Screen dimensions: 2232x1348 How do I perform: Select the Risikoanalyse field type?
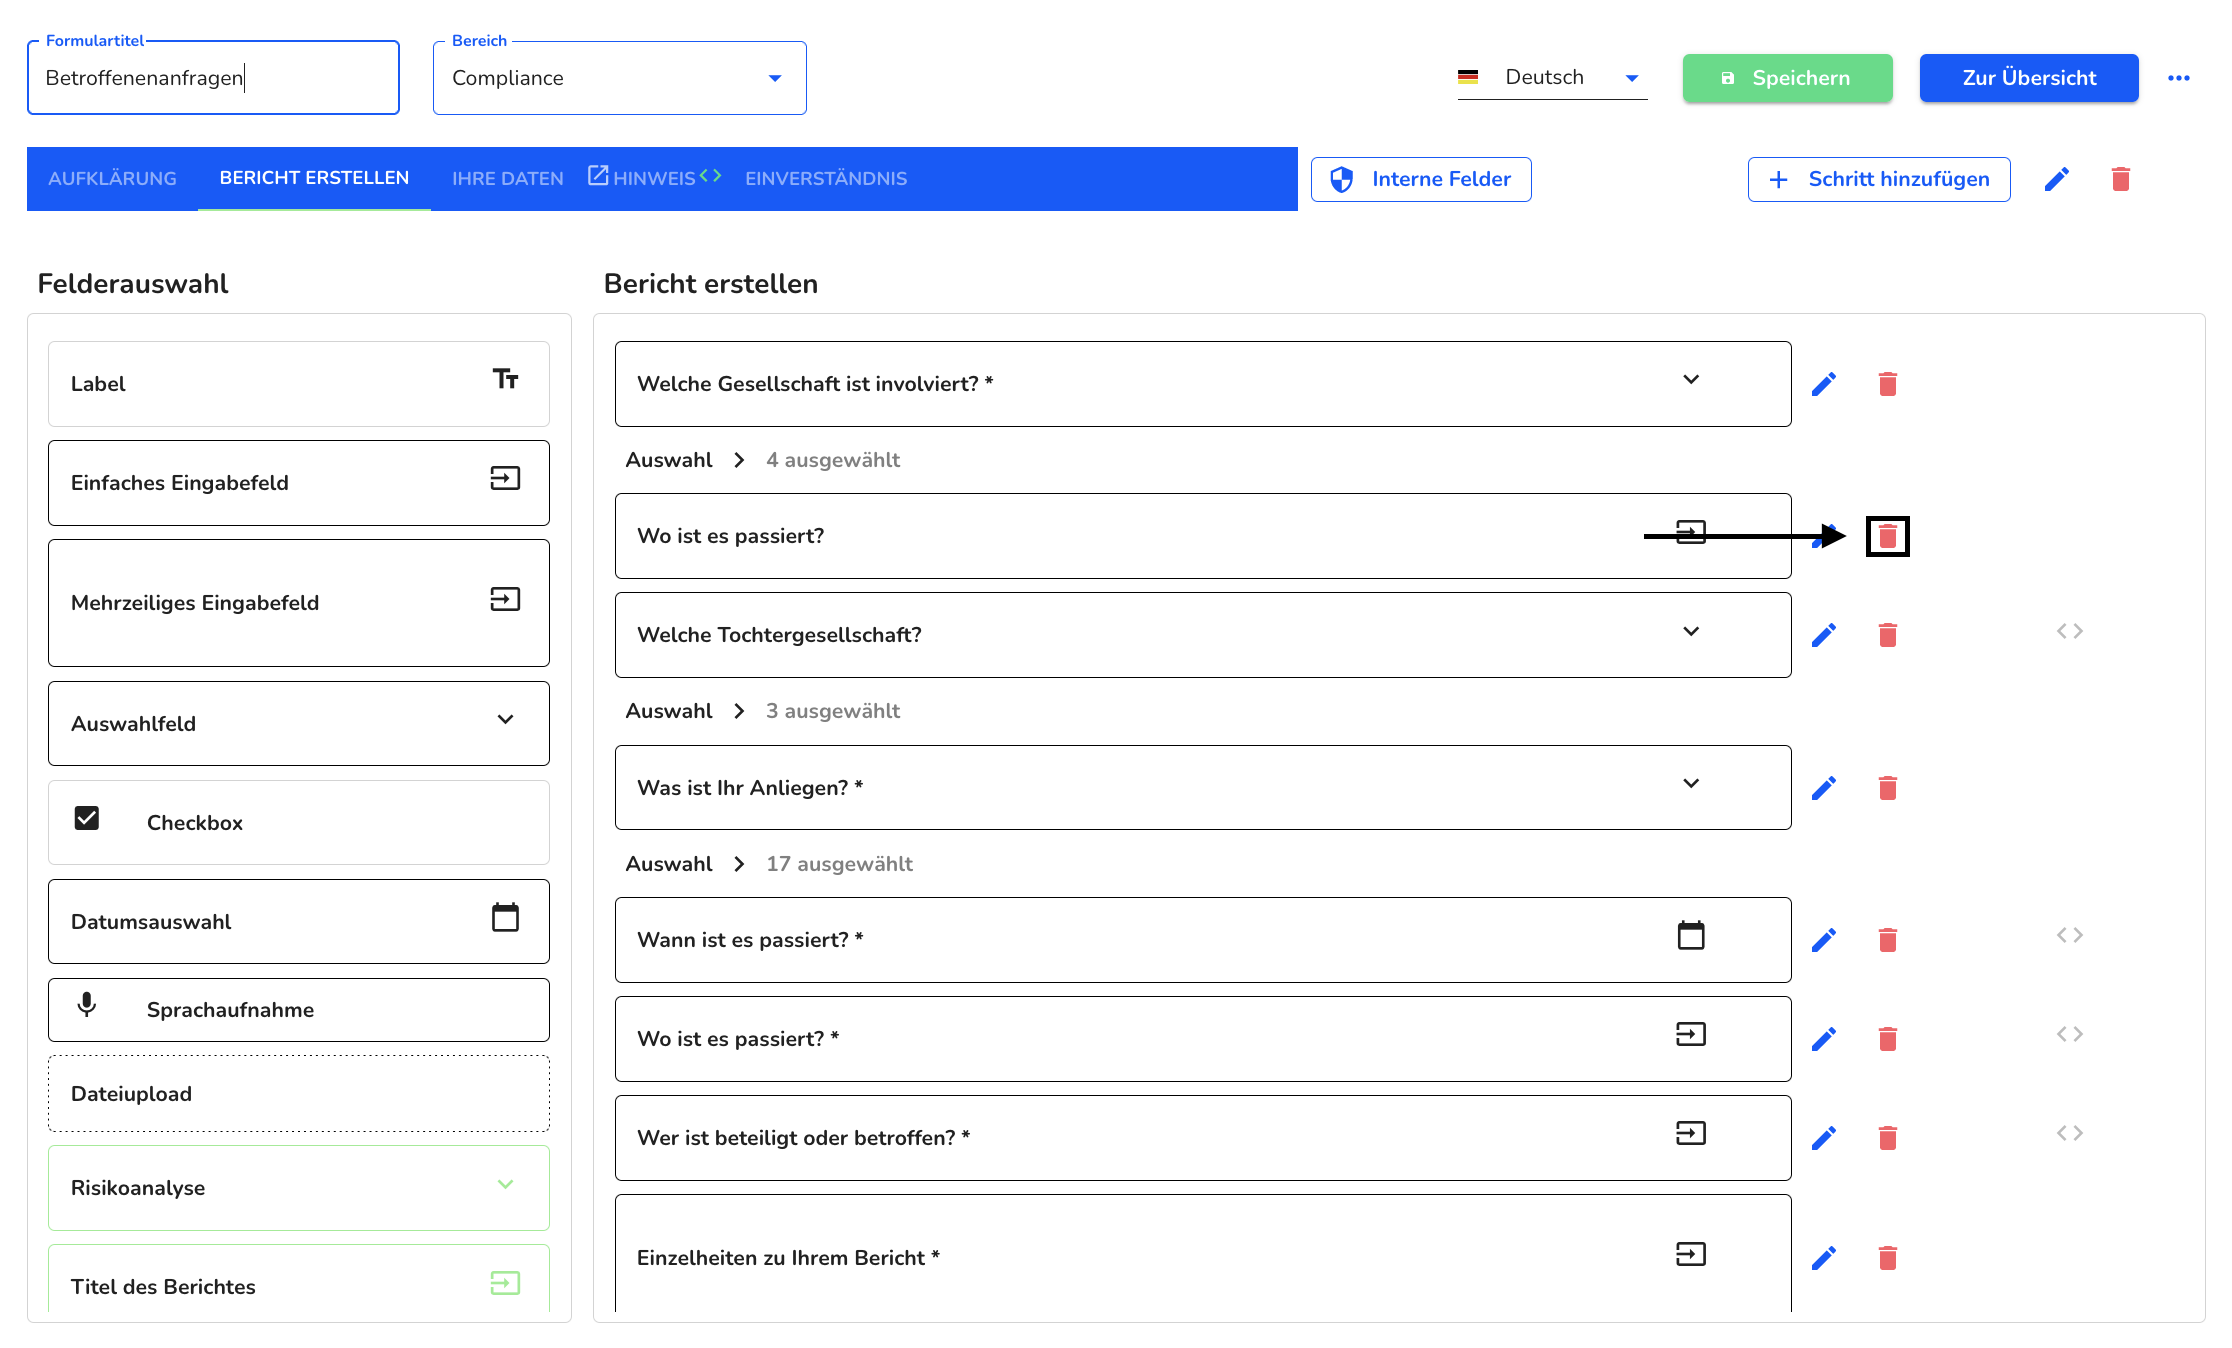point(298,1188)
